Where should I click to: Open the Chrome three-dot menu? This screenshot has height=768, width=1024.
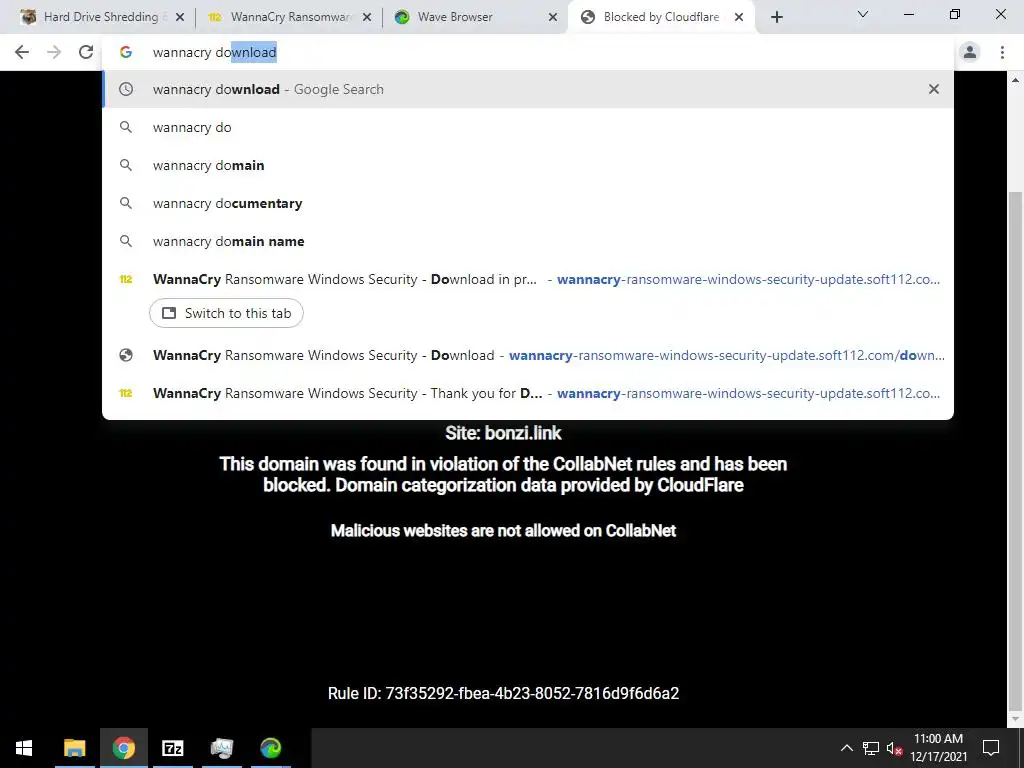point(1002,52)
